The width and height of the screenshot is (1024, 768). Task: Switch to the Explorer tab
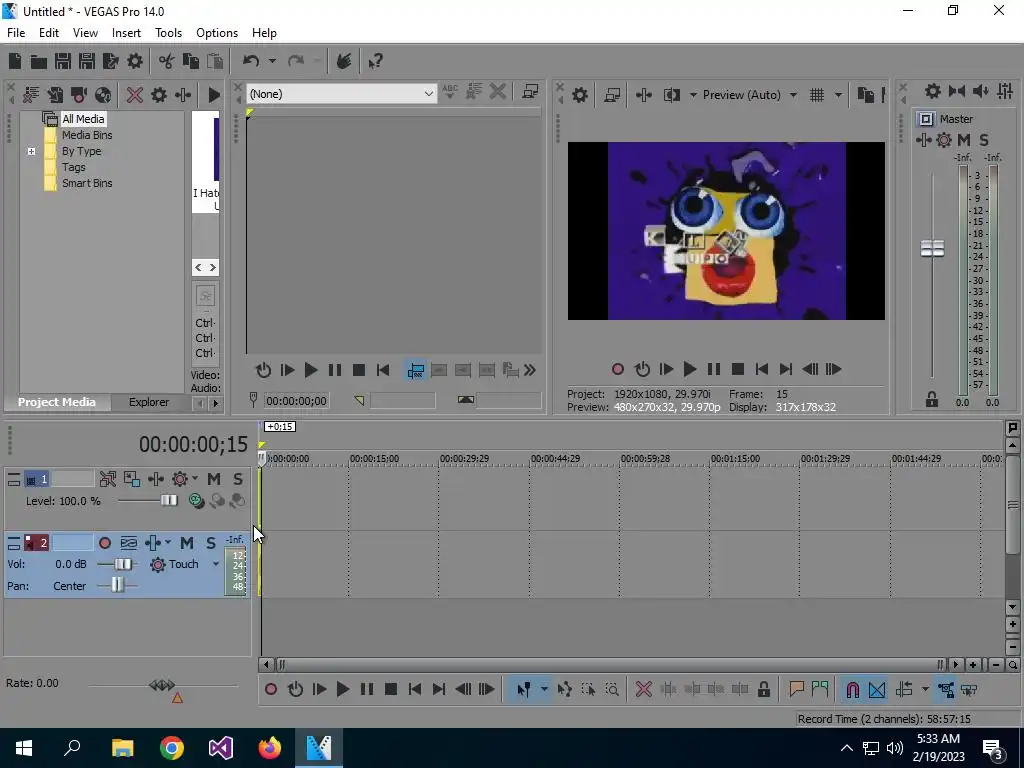tap(149, 402)
